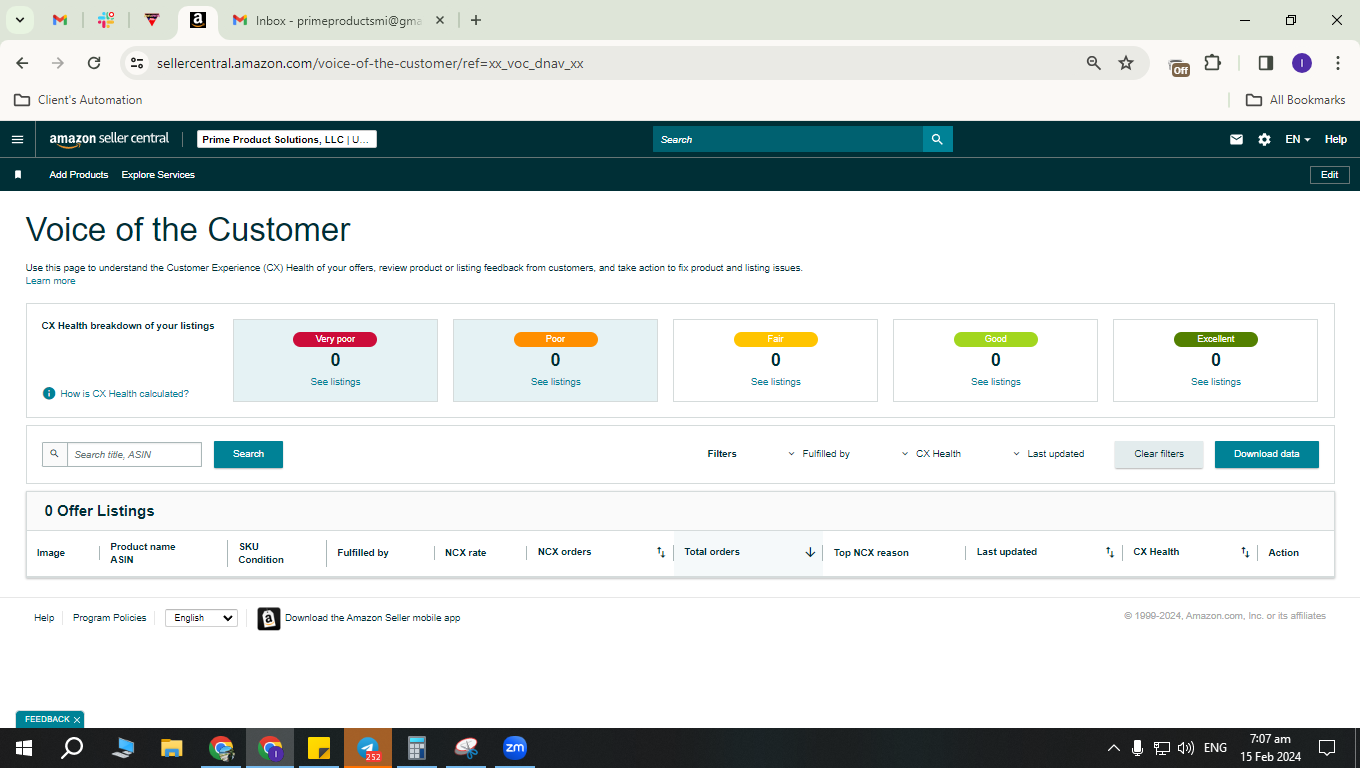1360x768 pixels.
Task: Click the teal Search button
Action: [248, 454]
